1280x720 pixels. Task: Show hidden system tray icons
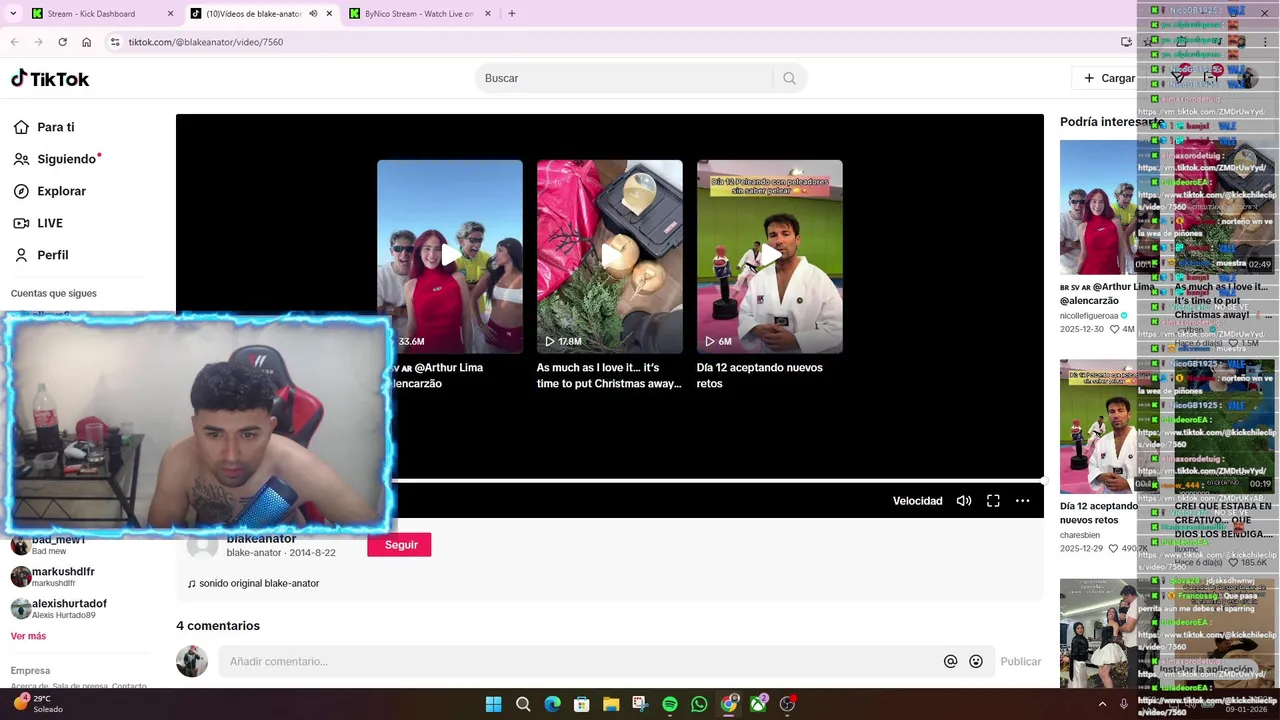pos(1102,704)
